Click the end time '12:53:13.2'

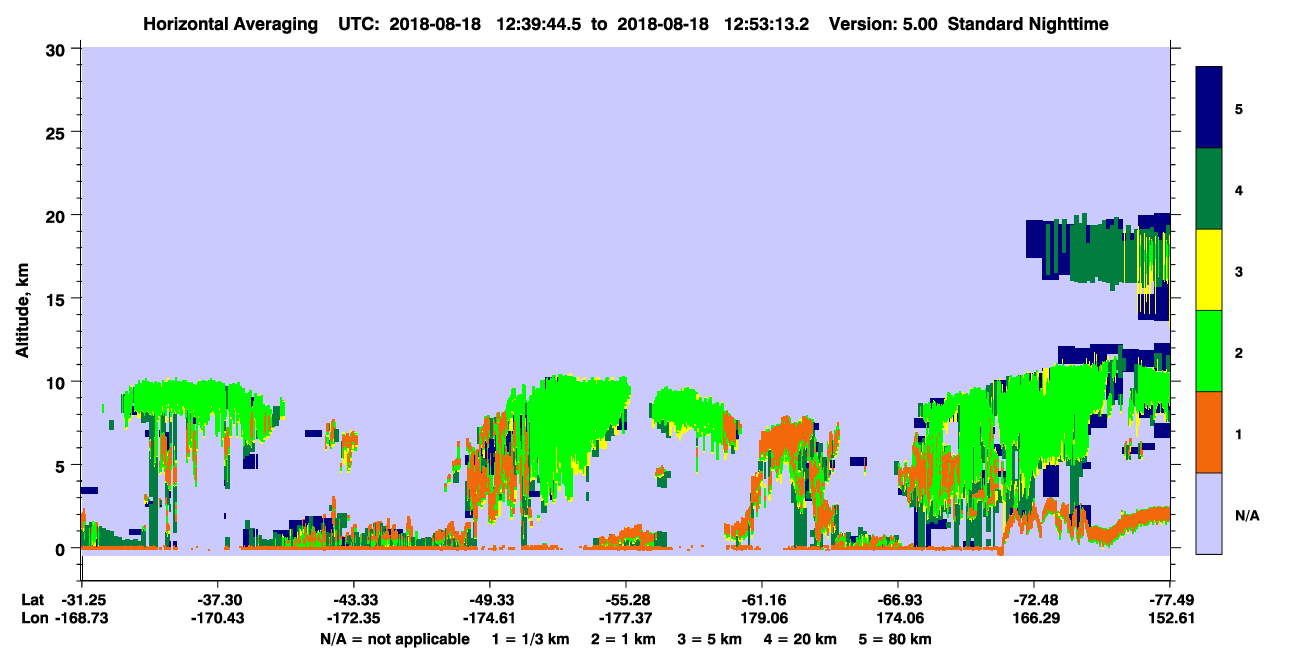pyautogui.click(x=767, y=23)
